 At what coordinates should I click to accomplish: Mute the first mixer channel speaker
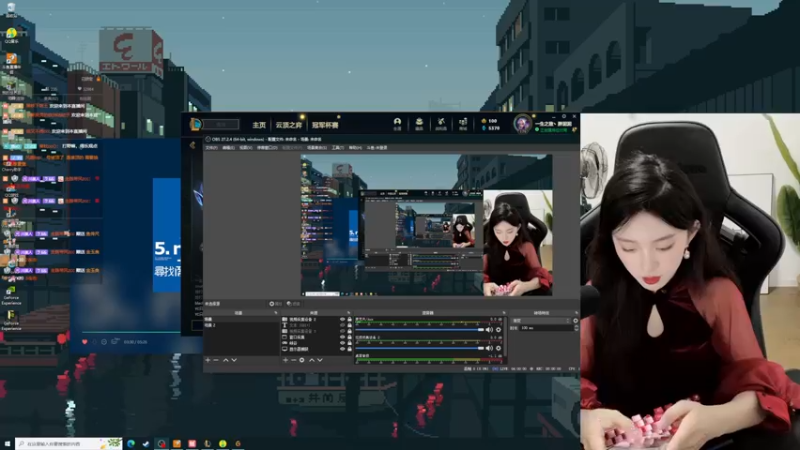(489, 330)
